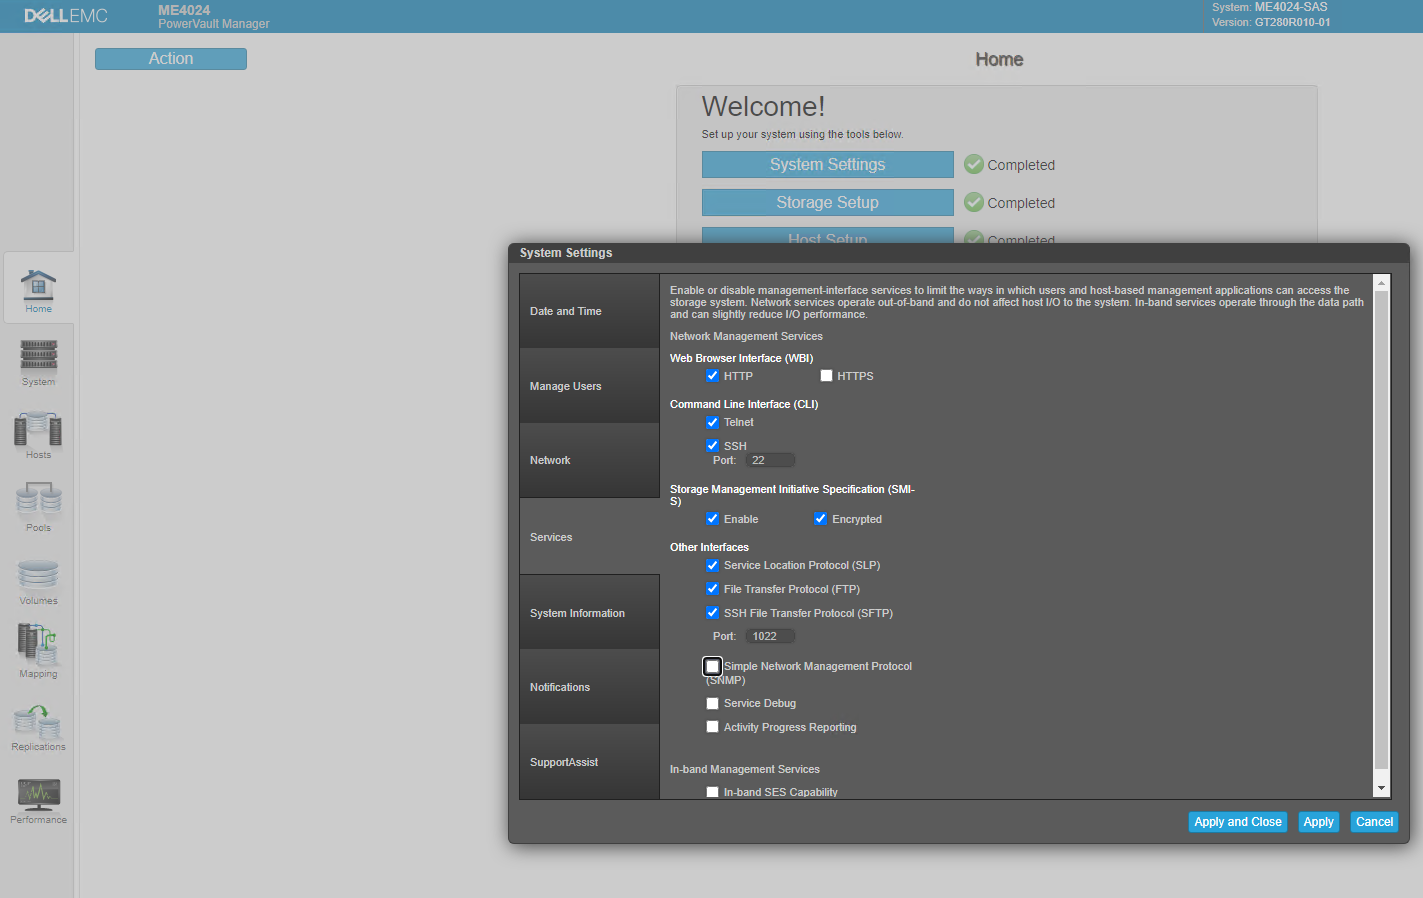
Task: Open the Volumes sidebar icon
Action: tap(38, 581)
